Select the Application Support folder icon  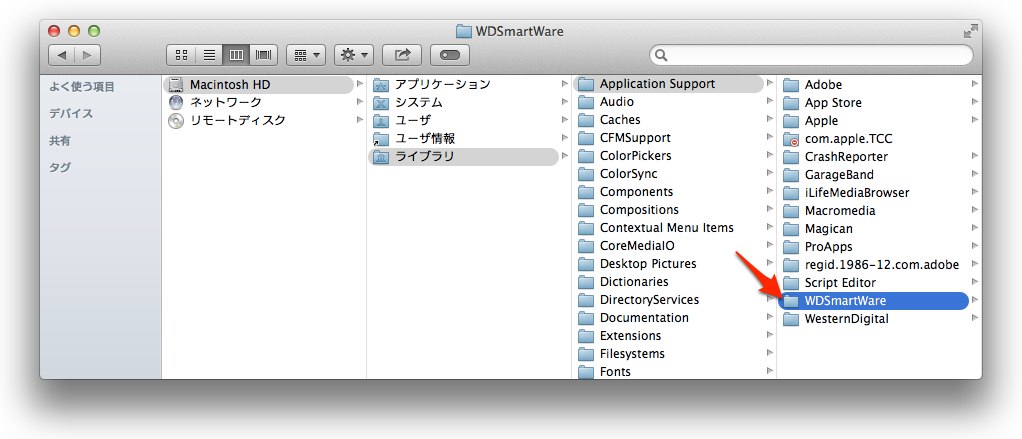tap(586, 84)
